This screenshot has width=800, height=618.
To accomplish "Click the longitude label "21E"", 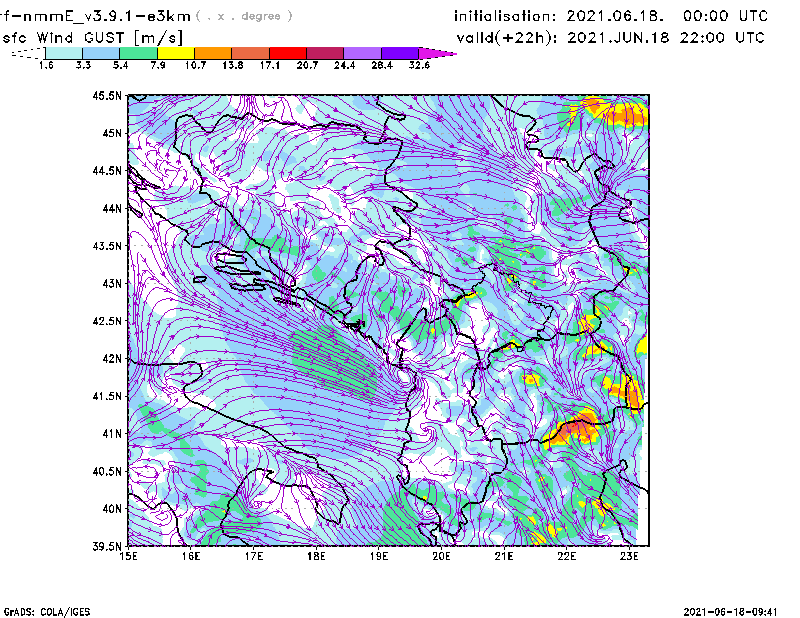I will pos(504,556).
